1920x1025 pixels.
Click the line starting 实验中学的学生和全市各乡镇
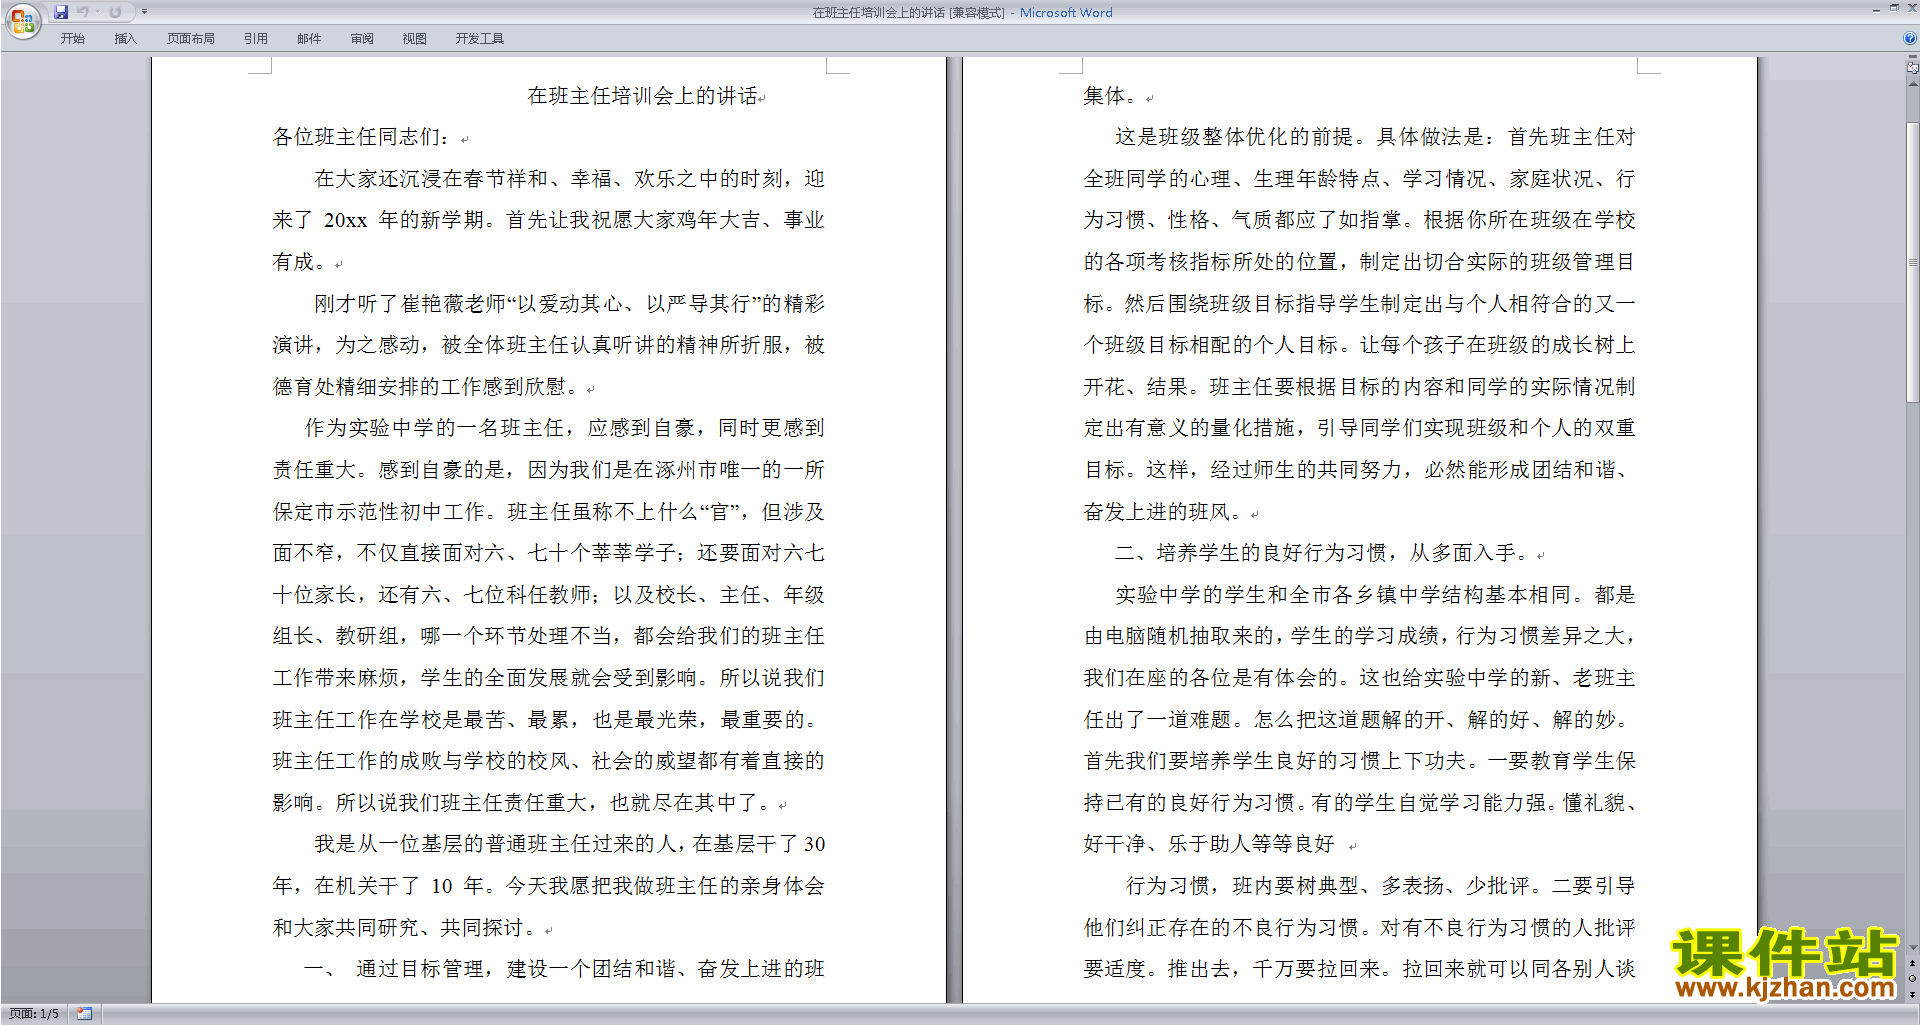pyautogui.click(x=1375, y=595)
